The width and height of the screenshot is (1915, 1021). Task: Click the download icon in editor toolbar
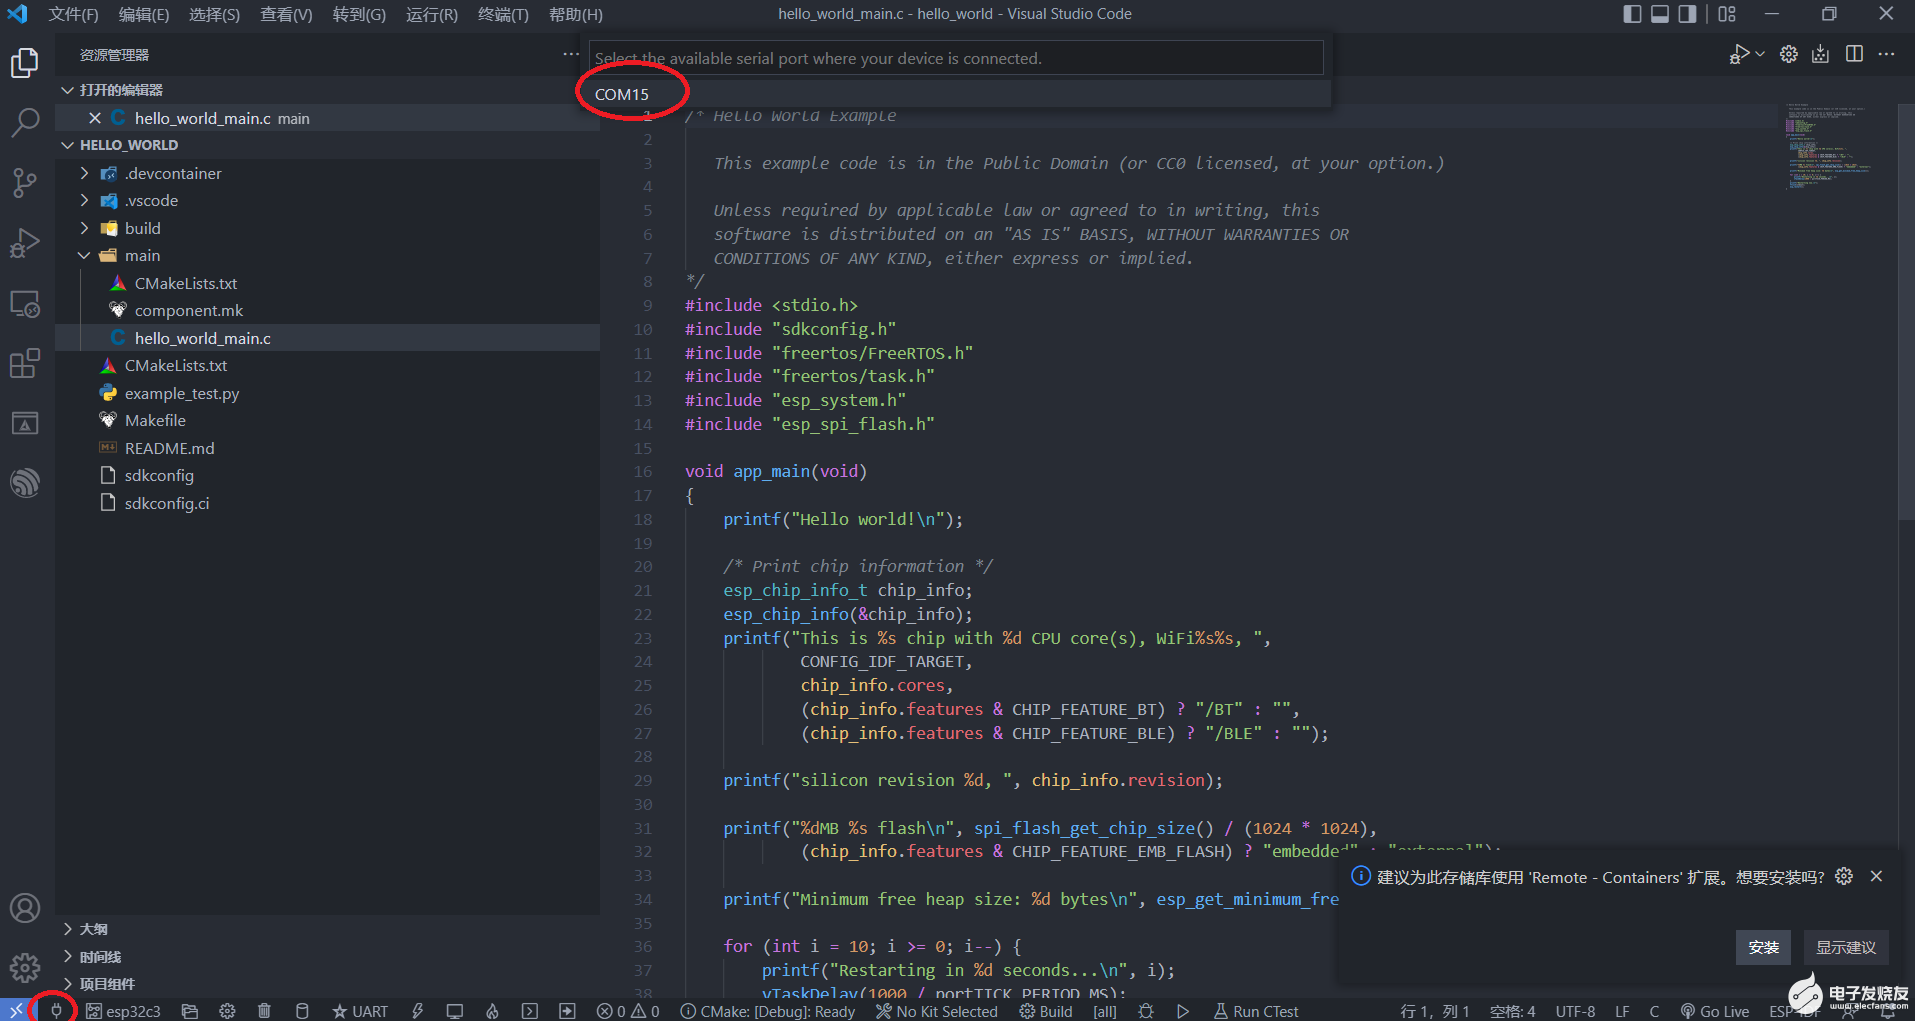point(1821,54)
